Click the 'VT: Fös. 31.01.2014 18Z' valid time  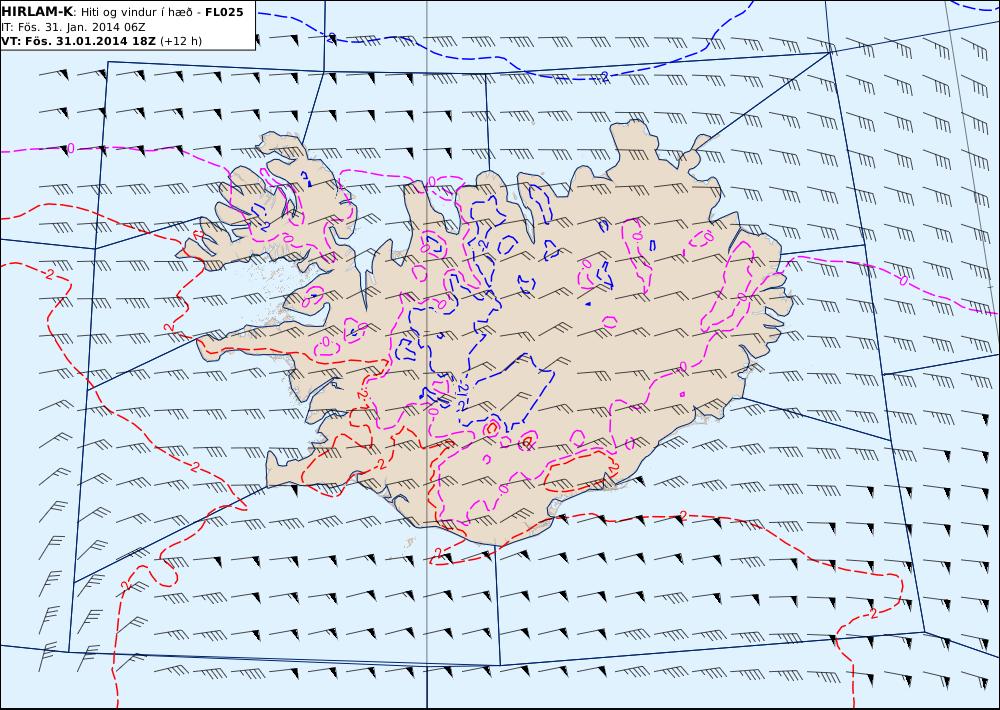tap(78, 41)
